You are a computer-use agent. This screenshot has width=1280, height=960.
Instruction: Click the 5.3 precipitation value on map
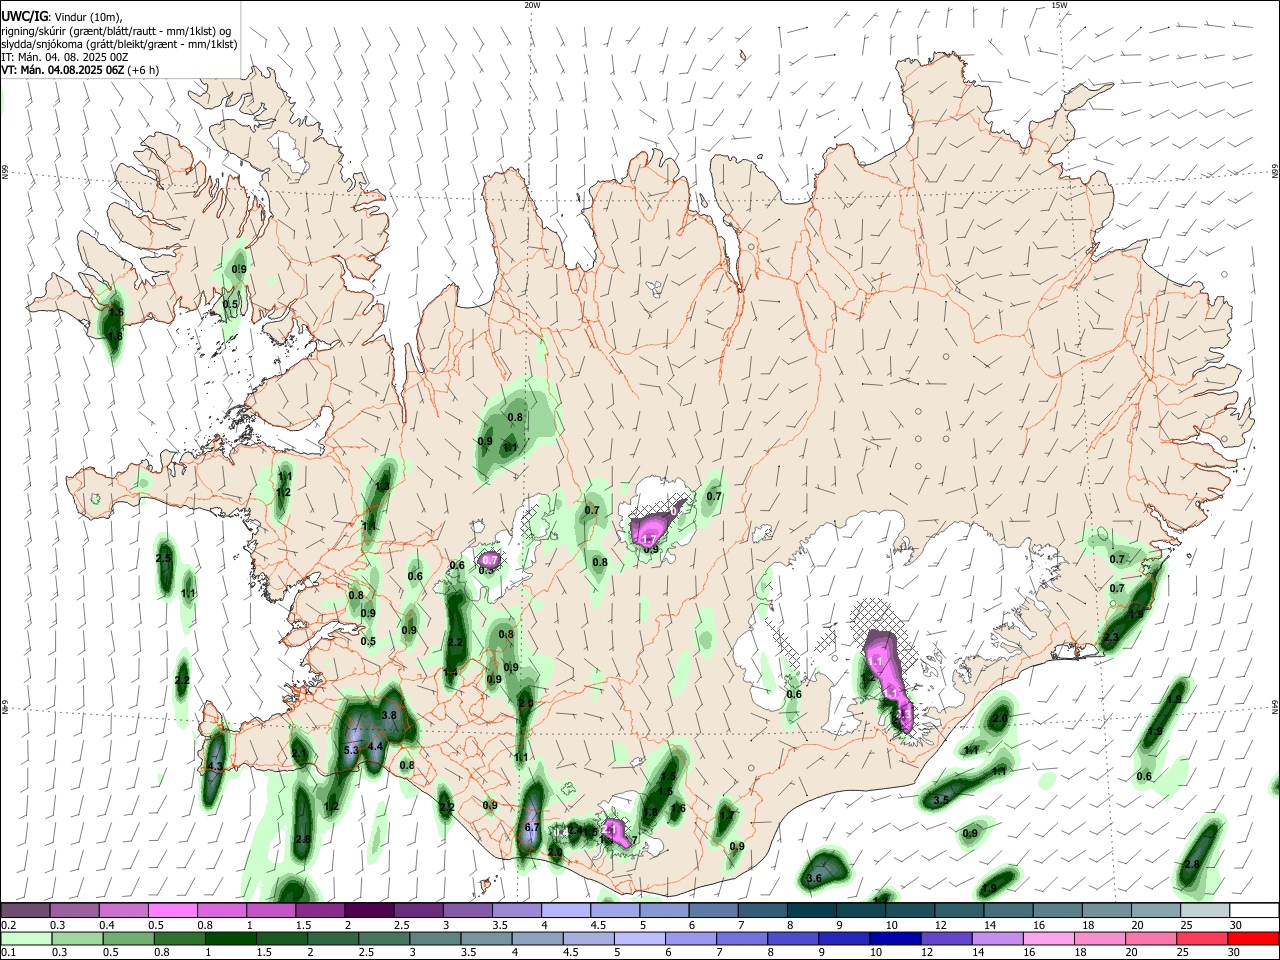tap(351, 750)
